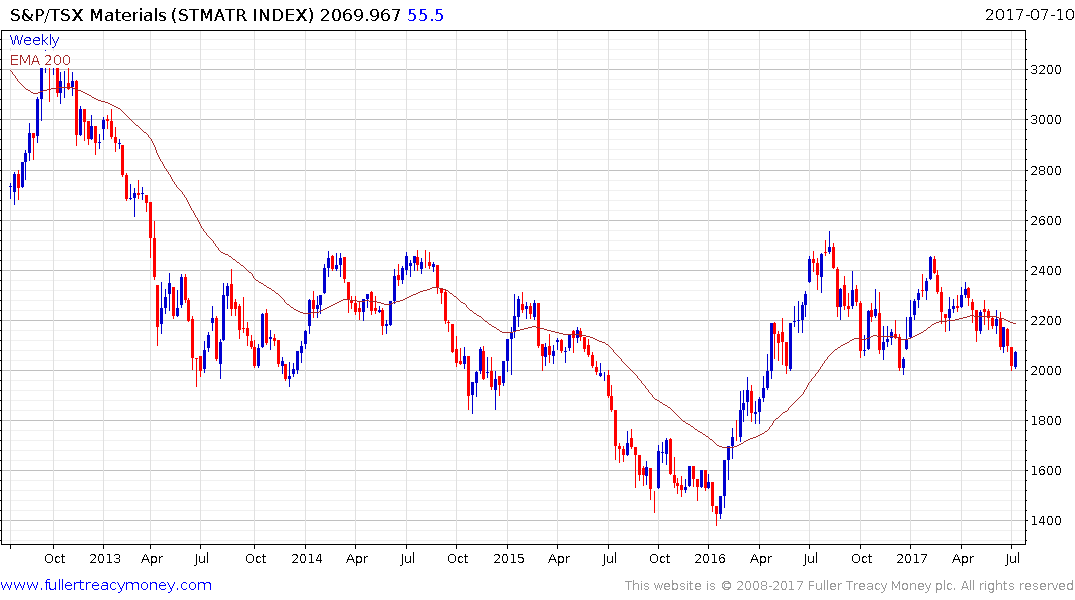Image resolution: width=1075 pixels, height=600 pixels.
Task: Click the 1400 price axis label
Action: 1046,520
